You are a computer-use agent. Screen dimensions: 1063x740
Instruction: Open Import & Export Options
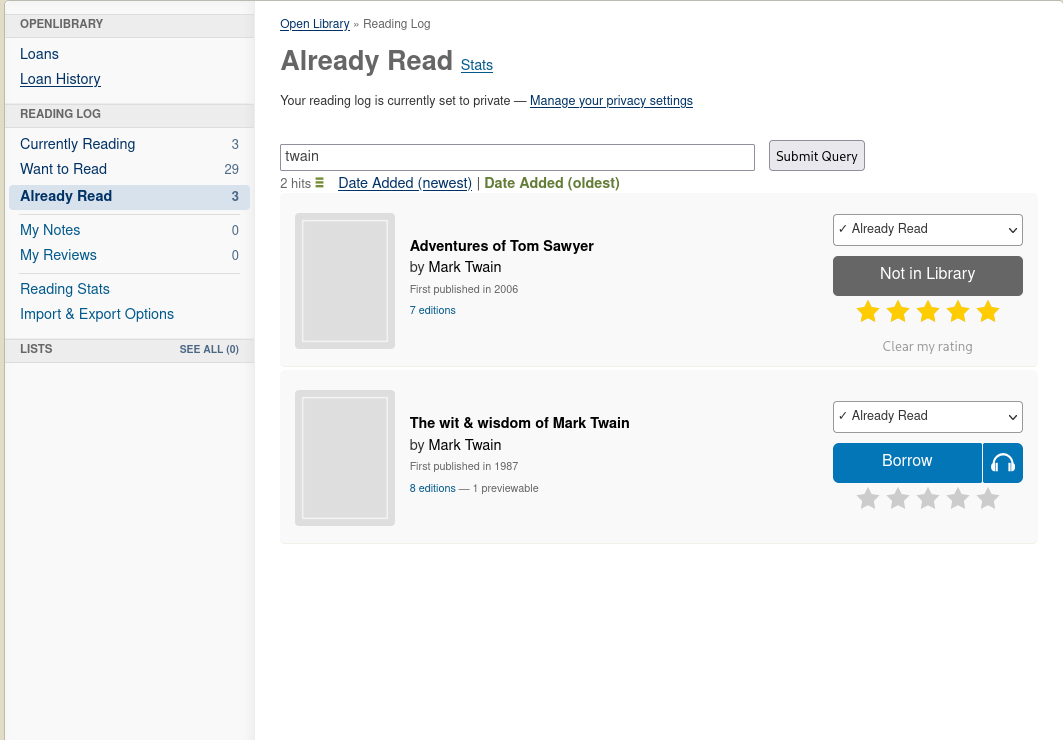(x=97, y=314)
